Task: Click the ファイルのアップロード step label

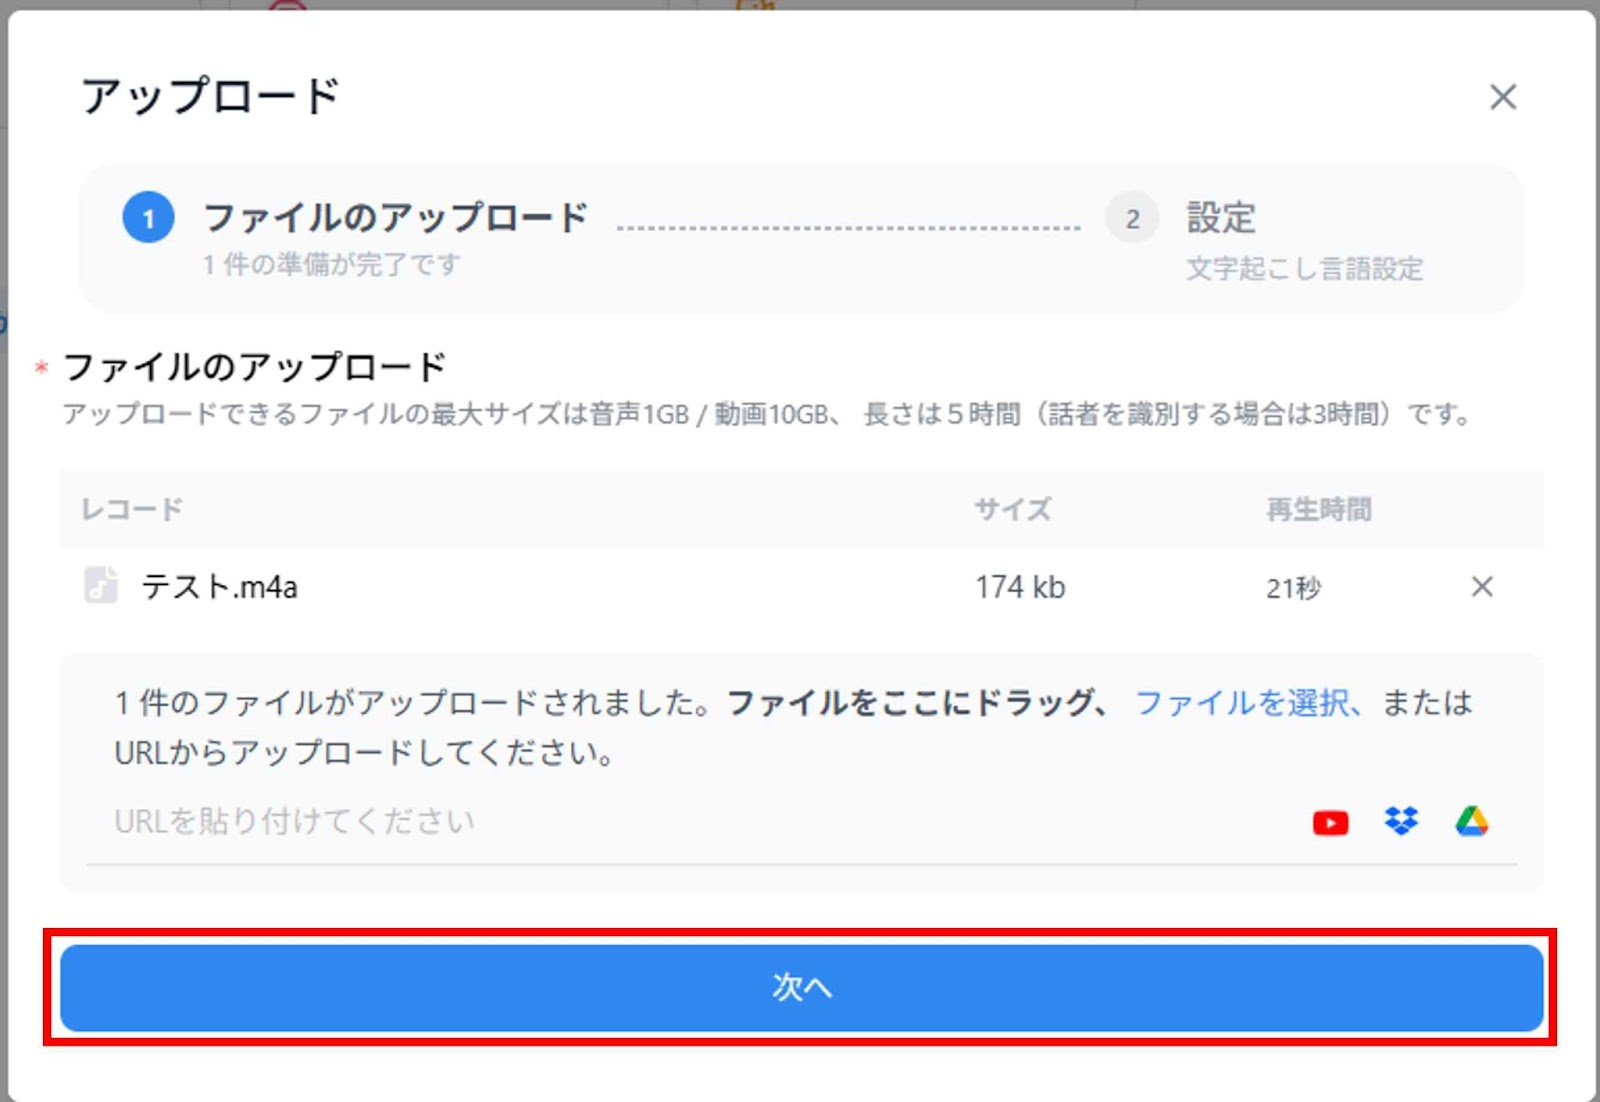Action: [395, 215]
